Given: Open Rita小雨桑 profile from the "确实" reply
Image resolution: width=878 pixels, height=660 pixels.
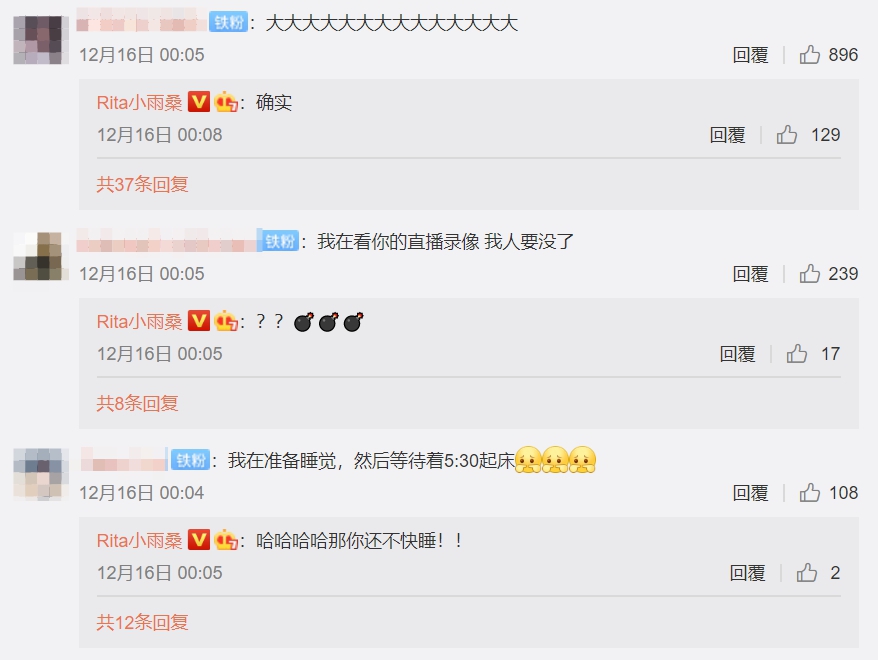Looking at the screenshot, I should [139, 102].
